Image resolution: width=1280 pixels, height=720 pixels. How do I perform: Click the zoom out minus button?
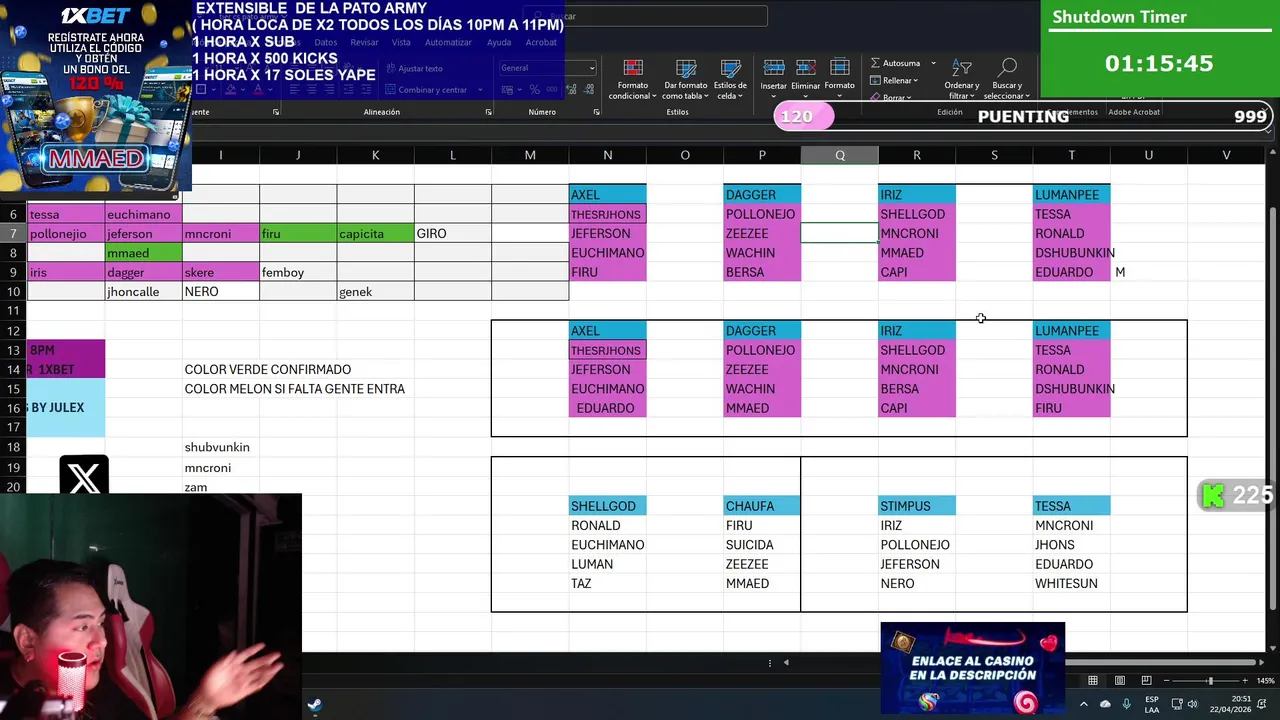click(x=1167, y=681)
